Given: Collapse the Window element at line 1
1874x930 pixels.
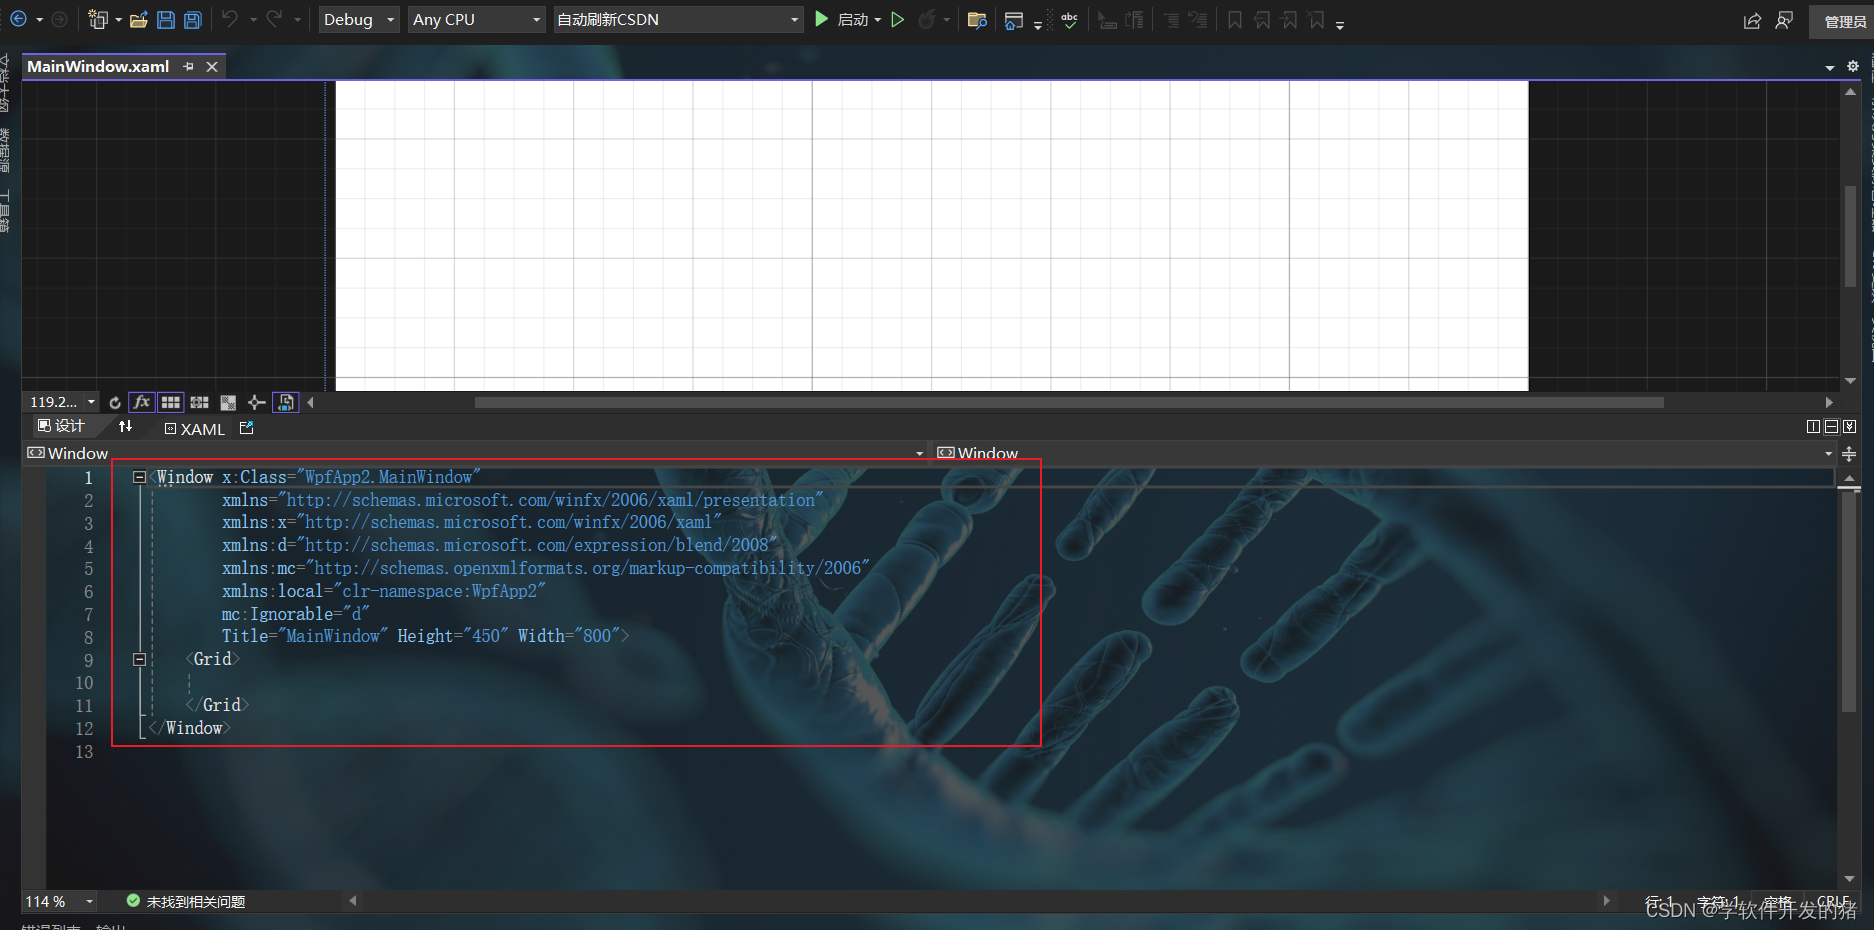Looking at the screenshot, I should coord(140,477).
